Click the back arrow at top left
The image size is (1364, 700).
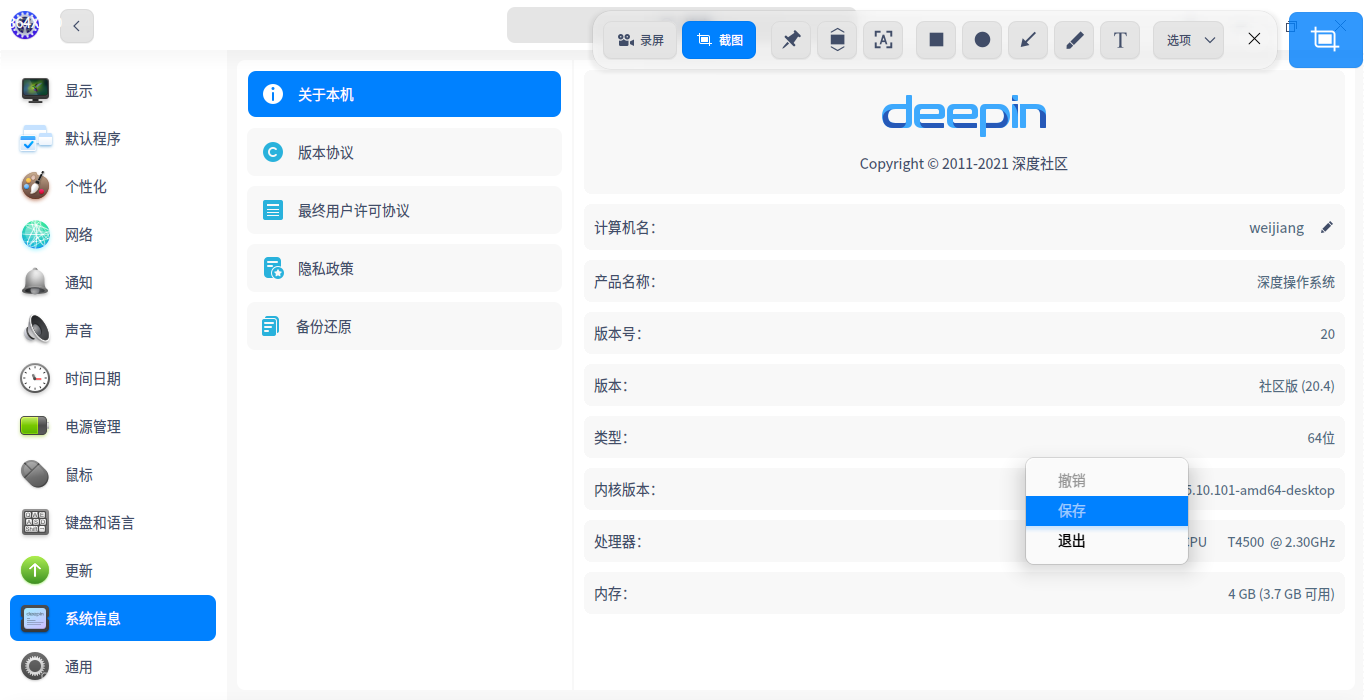[x=77, y=26]
